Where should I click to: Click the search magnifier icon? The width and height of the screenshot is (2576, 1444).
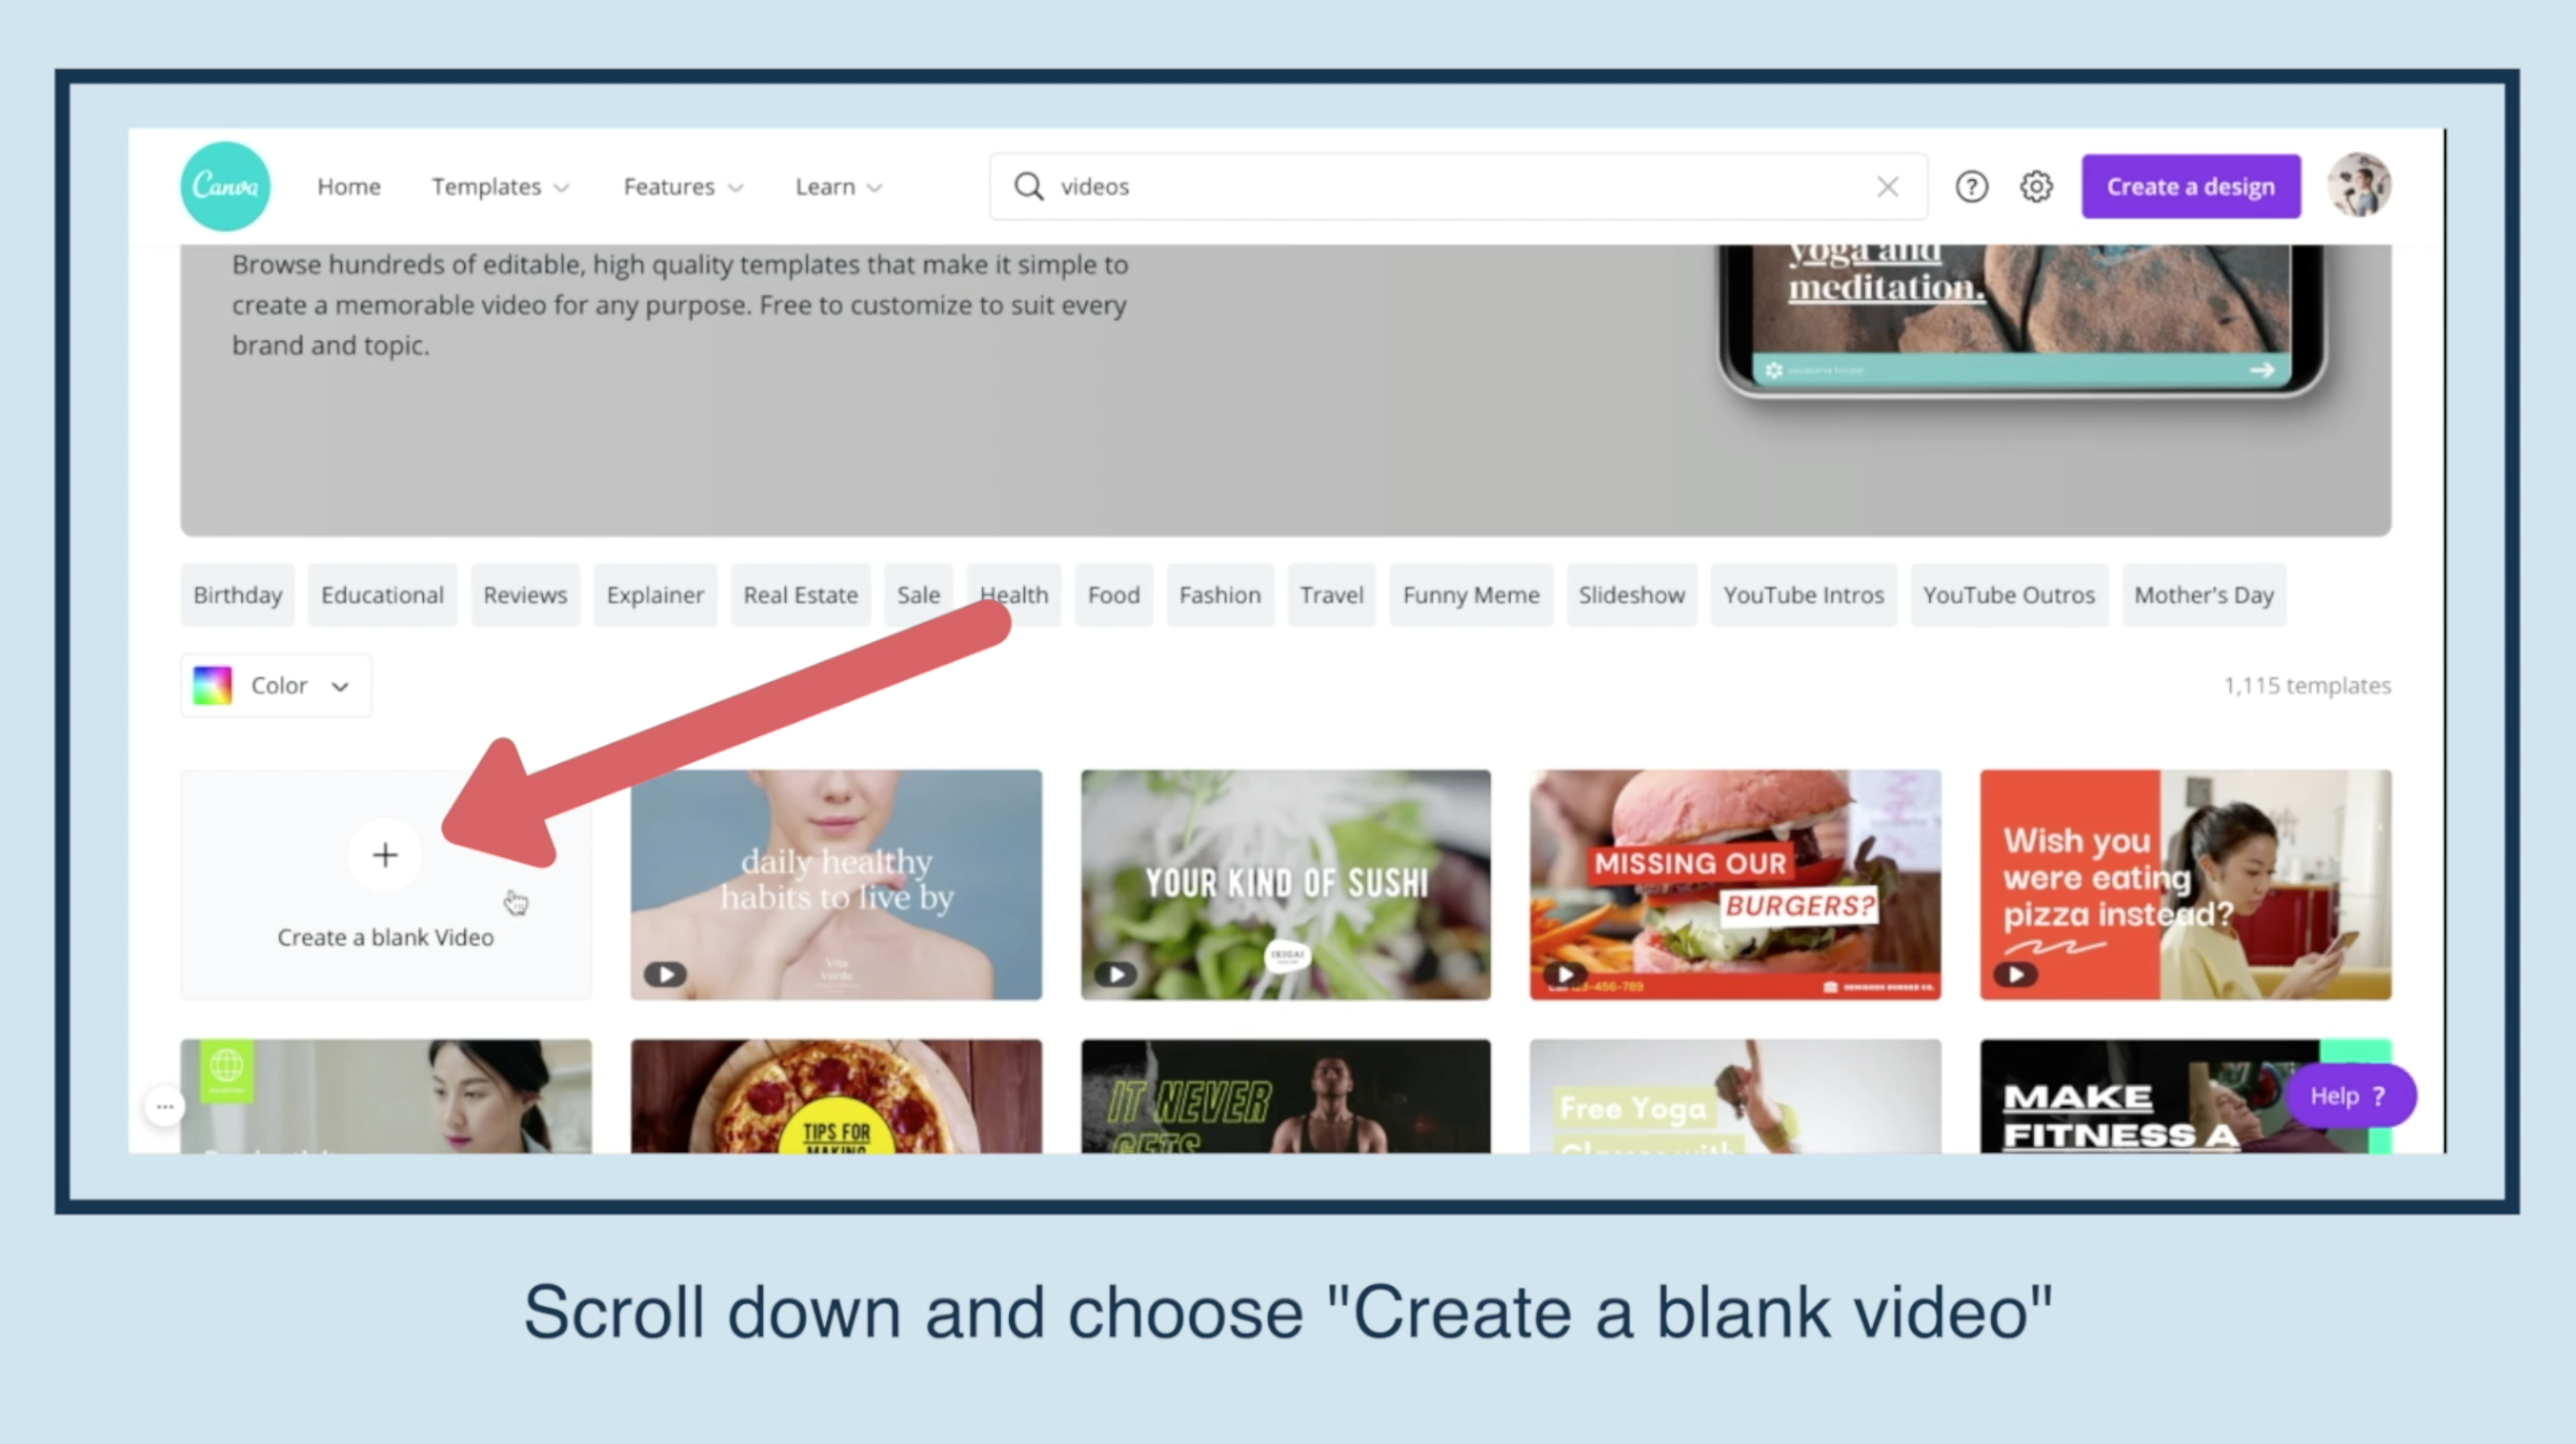pos(1028,187)
